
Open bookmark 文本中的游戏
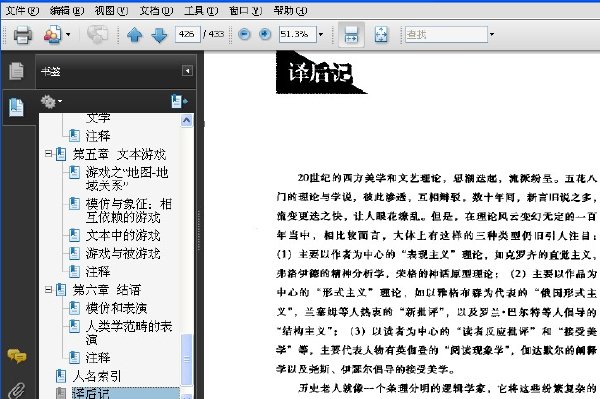click(x=122, y=235)
